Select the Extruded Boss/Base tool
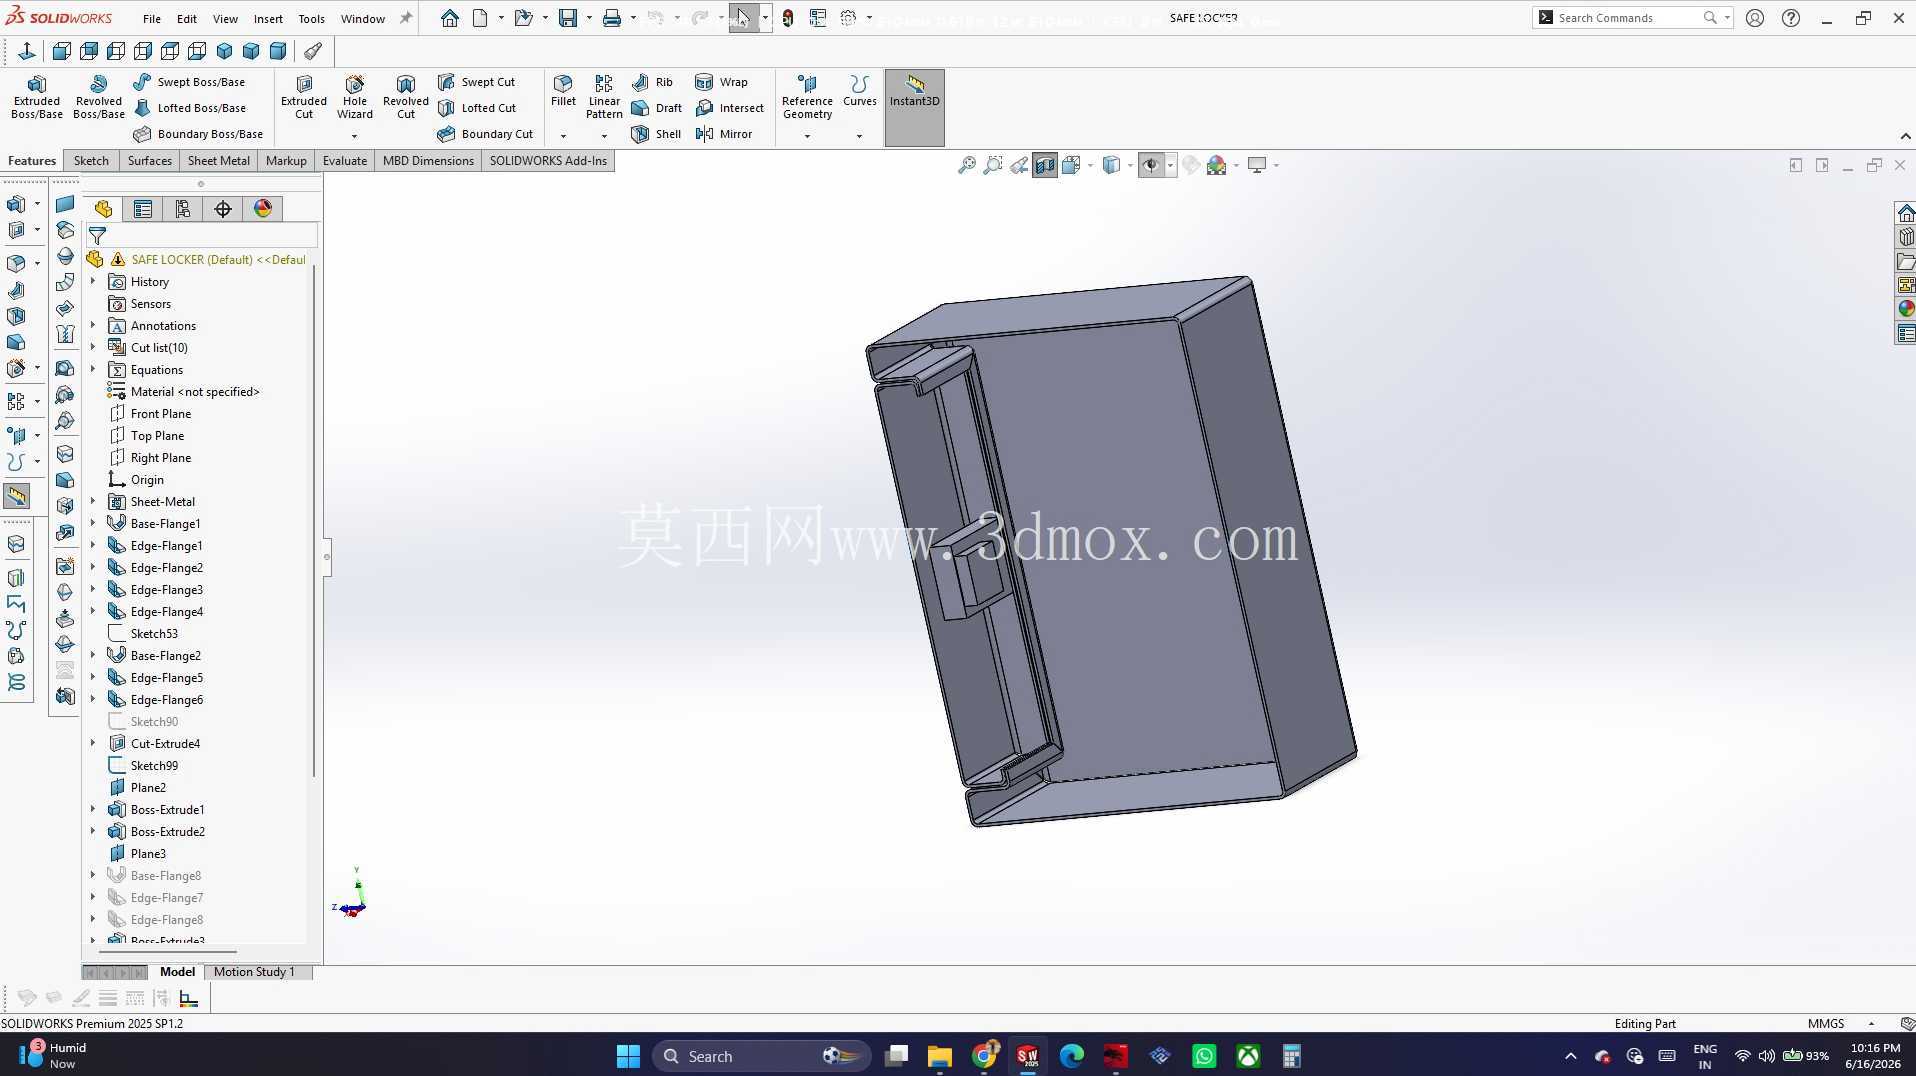 click(37, 97)
